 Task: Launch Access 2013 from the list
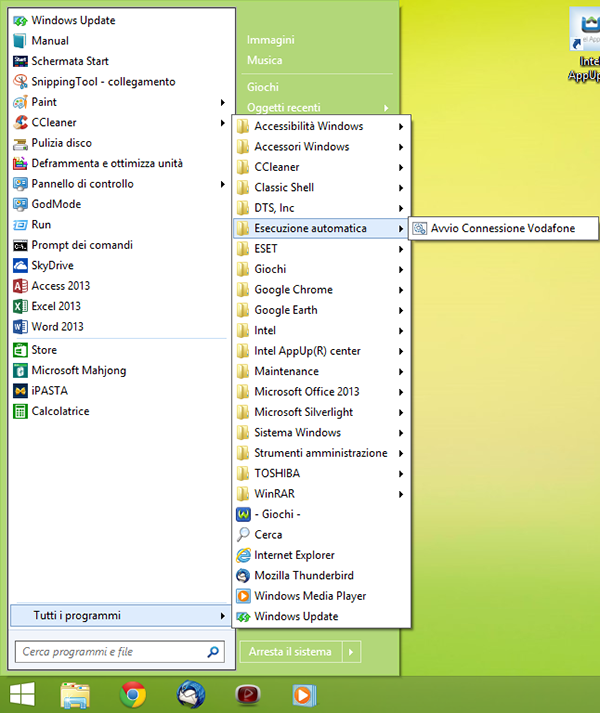(x=60, y=286)
